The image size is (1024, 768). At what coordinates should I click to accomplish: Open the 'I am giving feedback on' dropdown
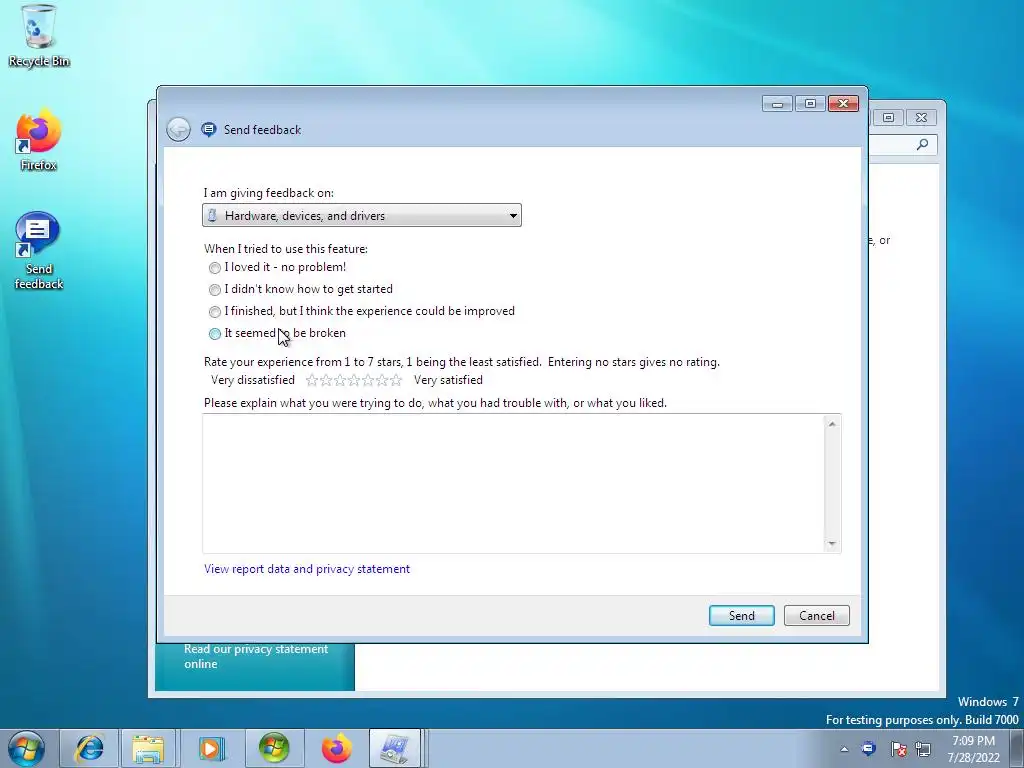362,216
